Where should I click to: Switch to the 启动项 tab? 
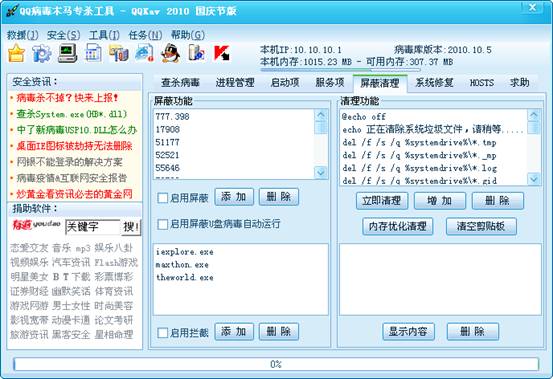click(x=285, y=83)
